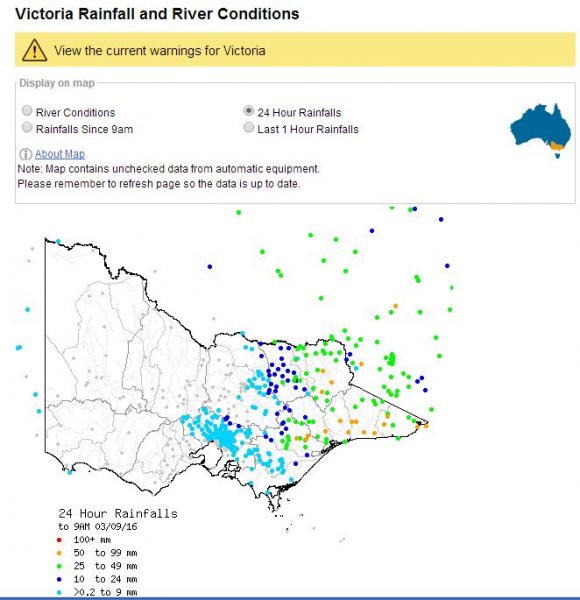Select Rainfalls Since 9am radio button

(x=27, y=127)
